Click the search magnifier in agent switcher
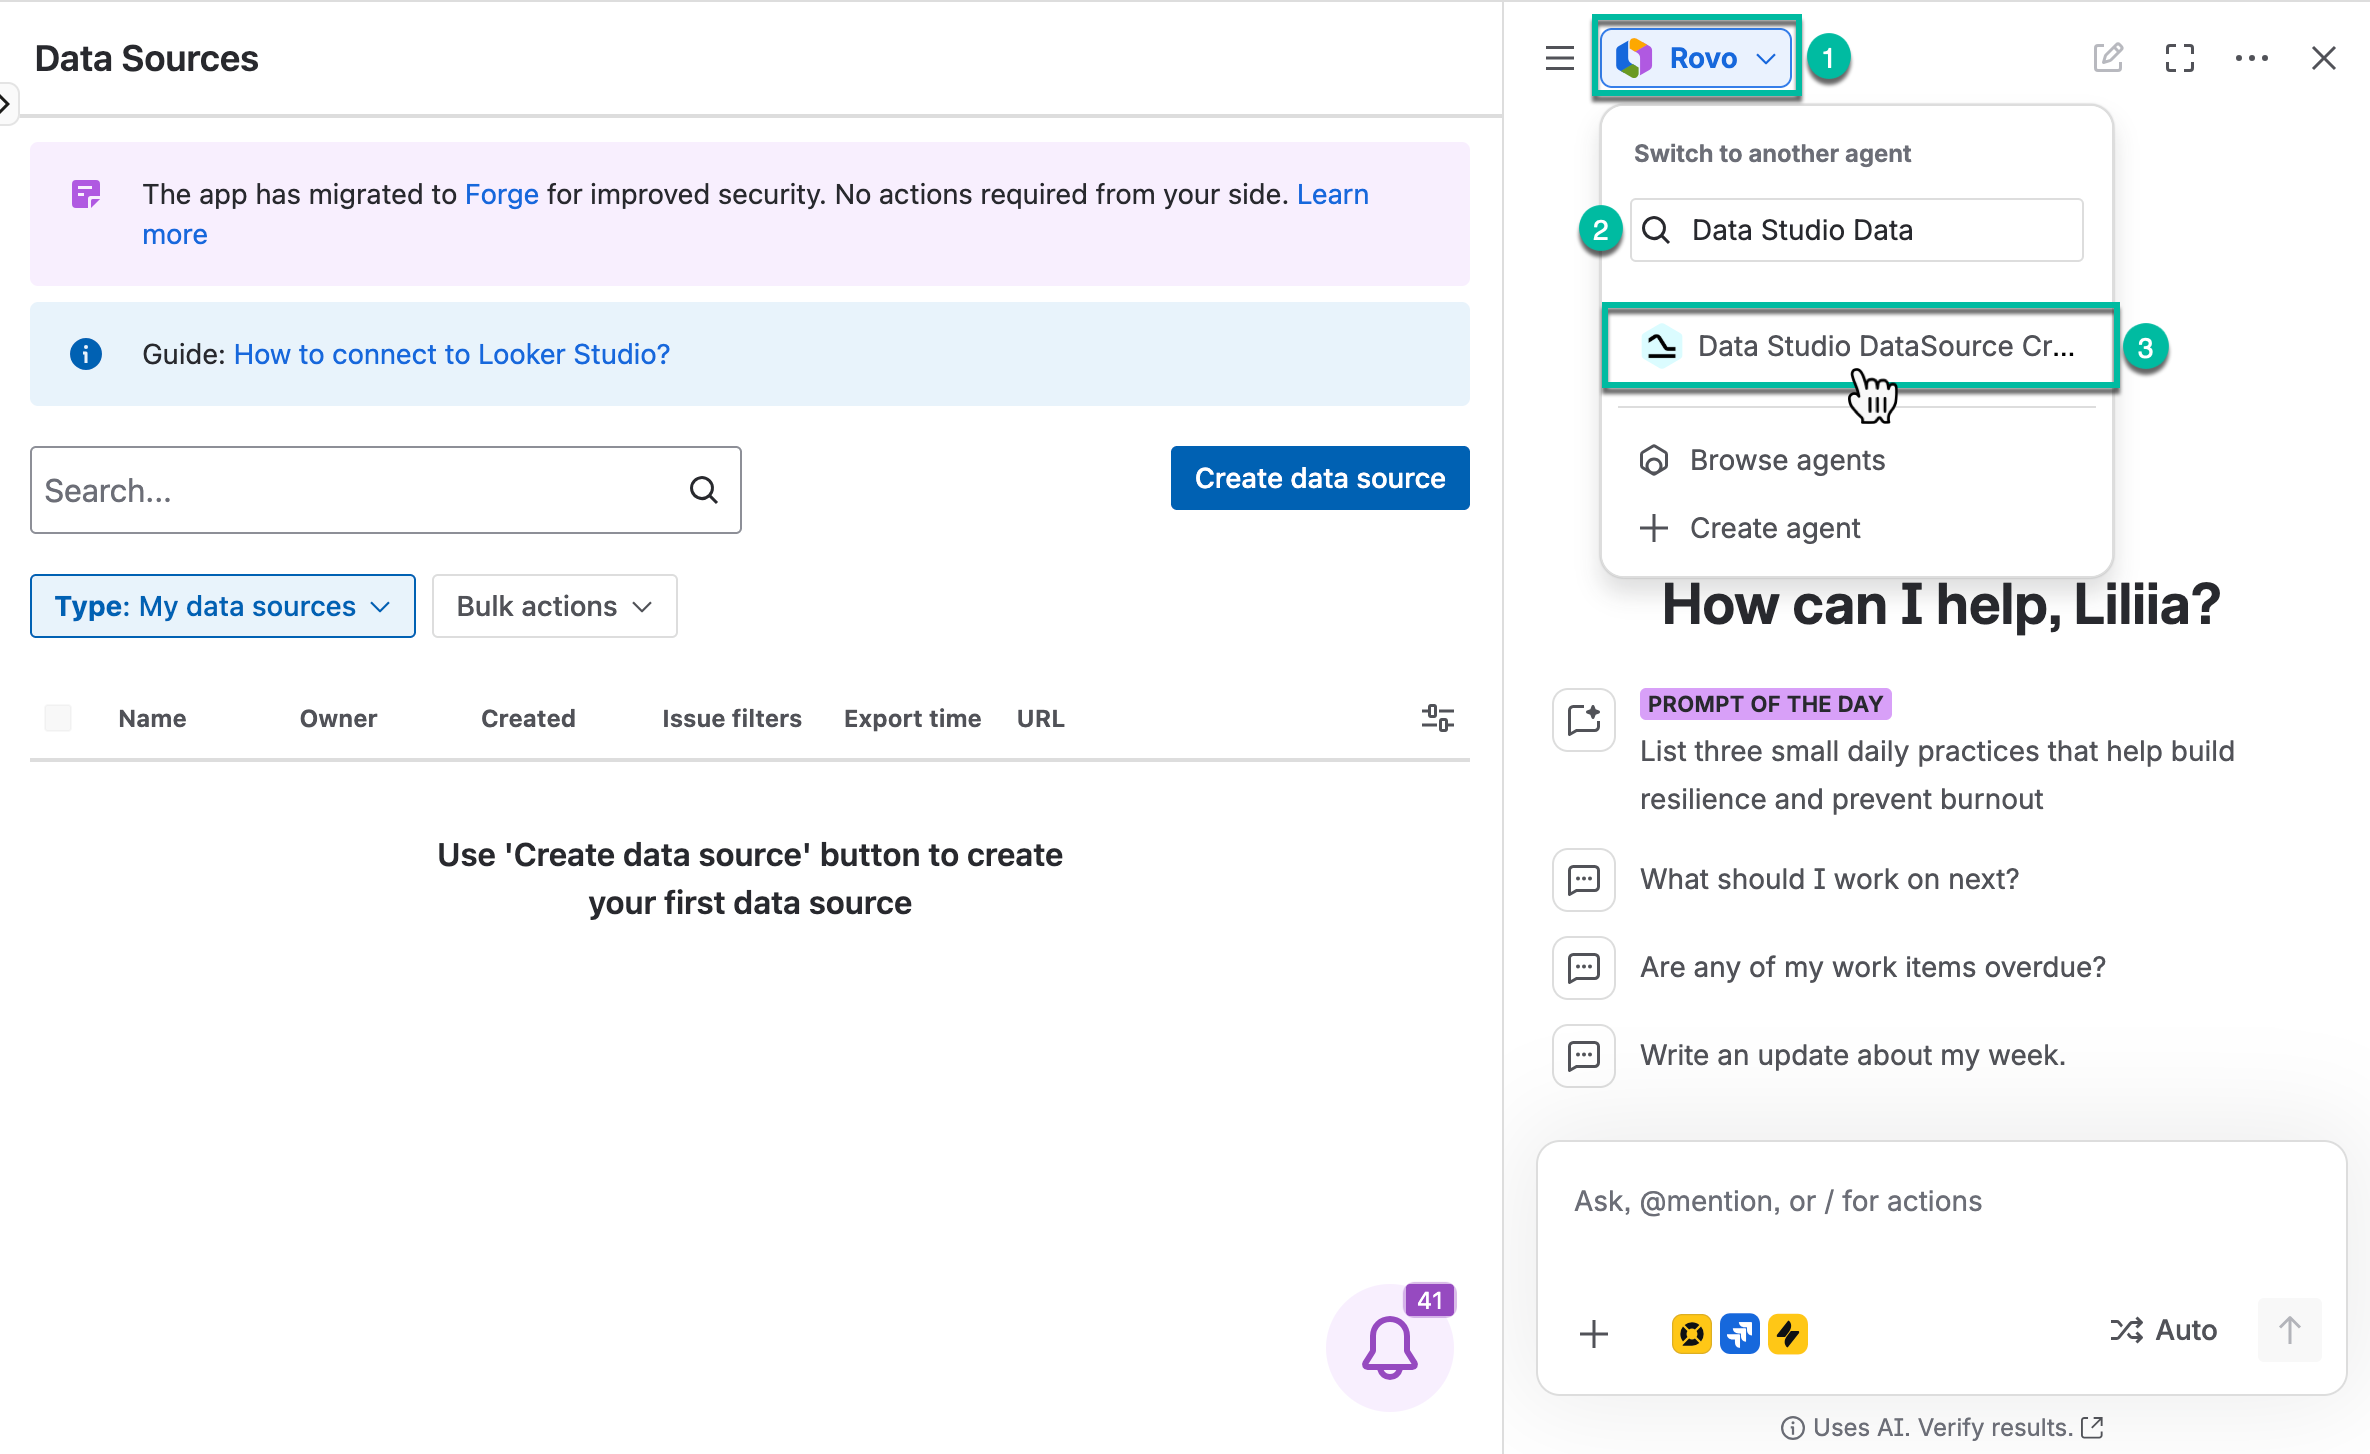This screenshot has height=1454, width=2370. coord(1656,230)
